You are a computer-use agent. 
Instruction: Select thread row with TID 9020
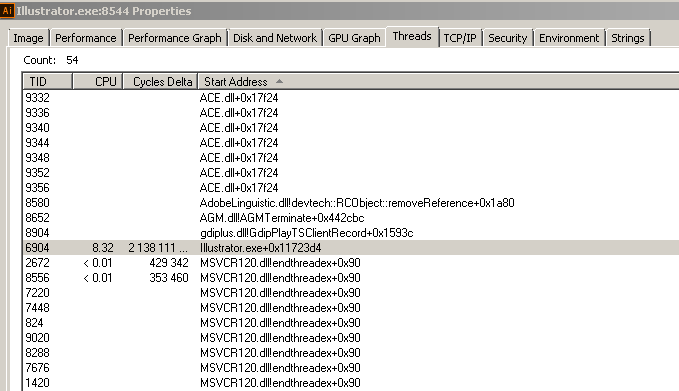[351, 338]
